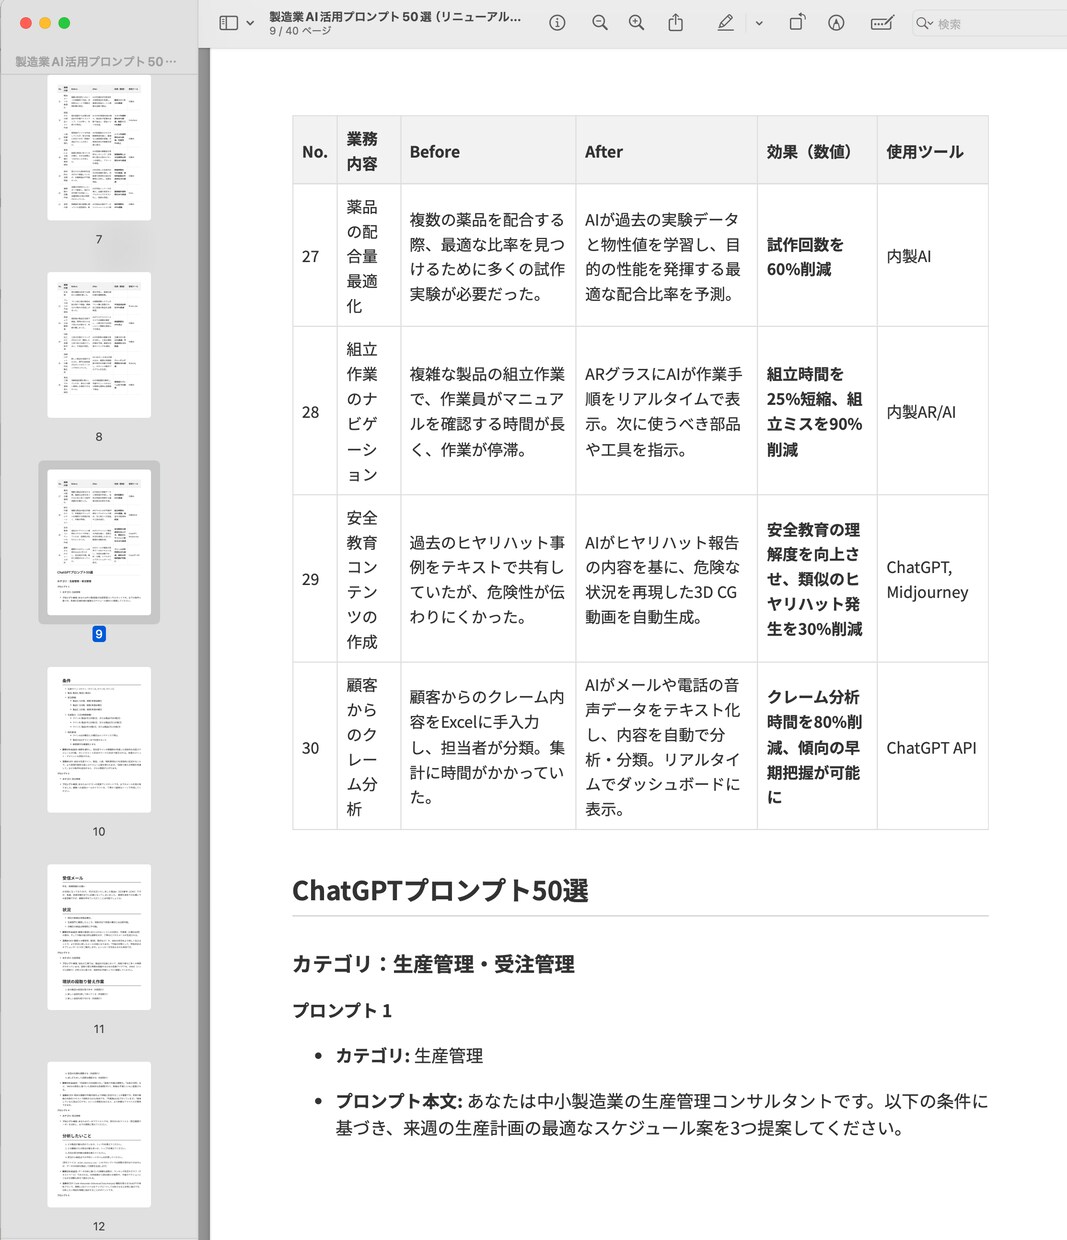Click '内製AR/AI' tool cell

[x=933, y=412]
